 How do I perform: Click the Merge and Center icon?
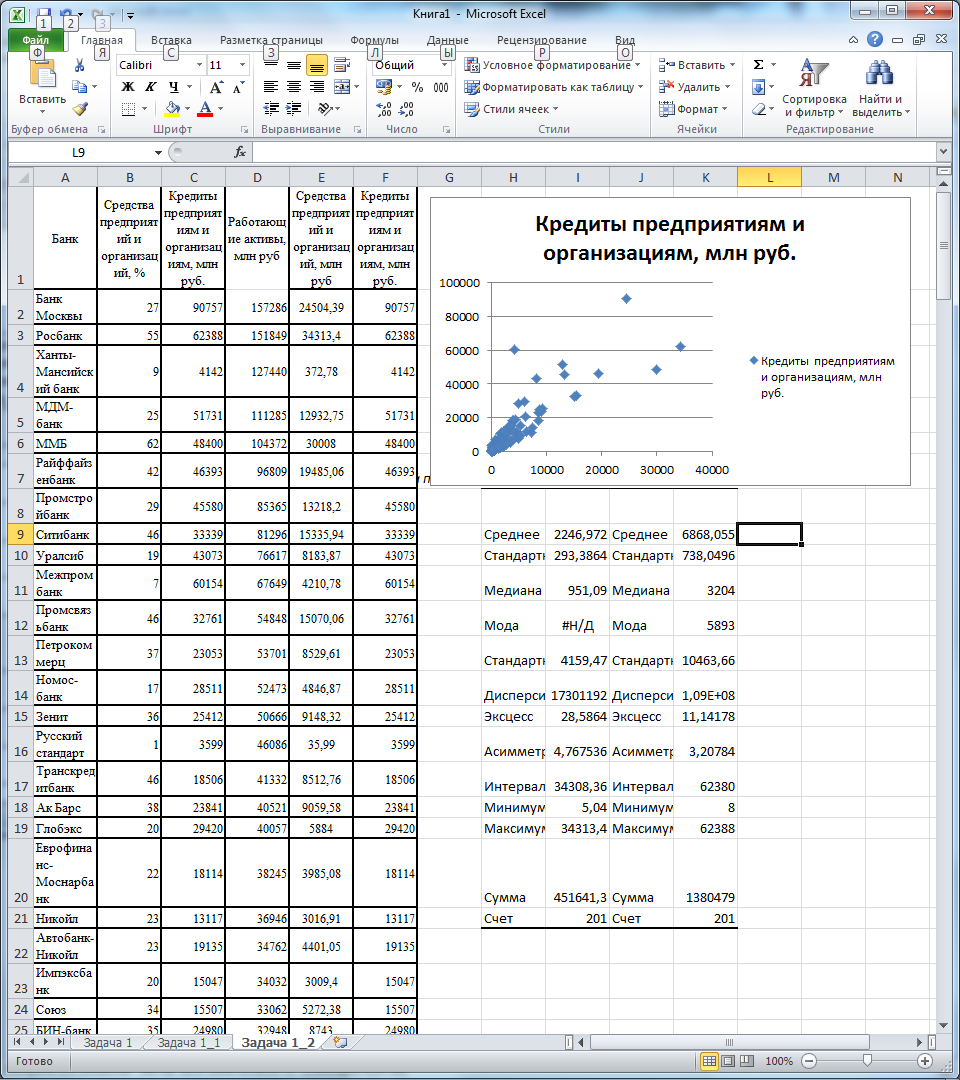coord(342,87)
